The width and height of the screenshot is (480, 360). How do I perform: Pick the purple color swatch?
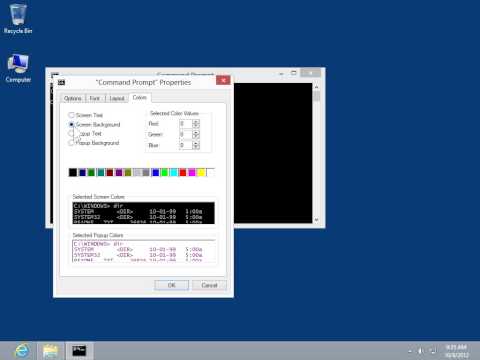(119, 172)
